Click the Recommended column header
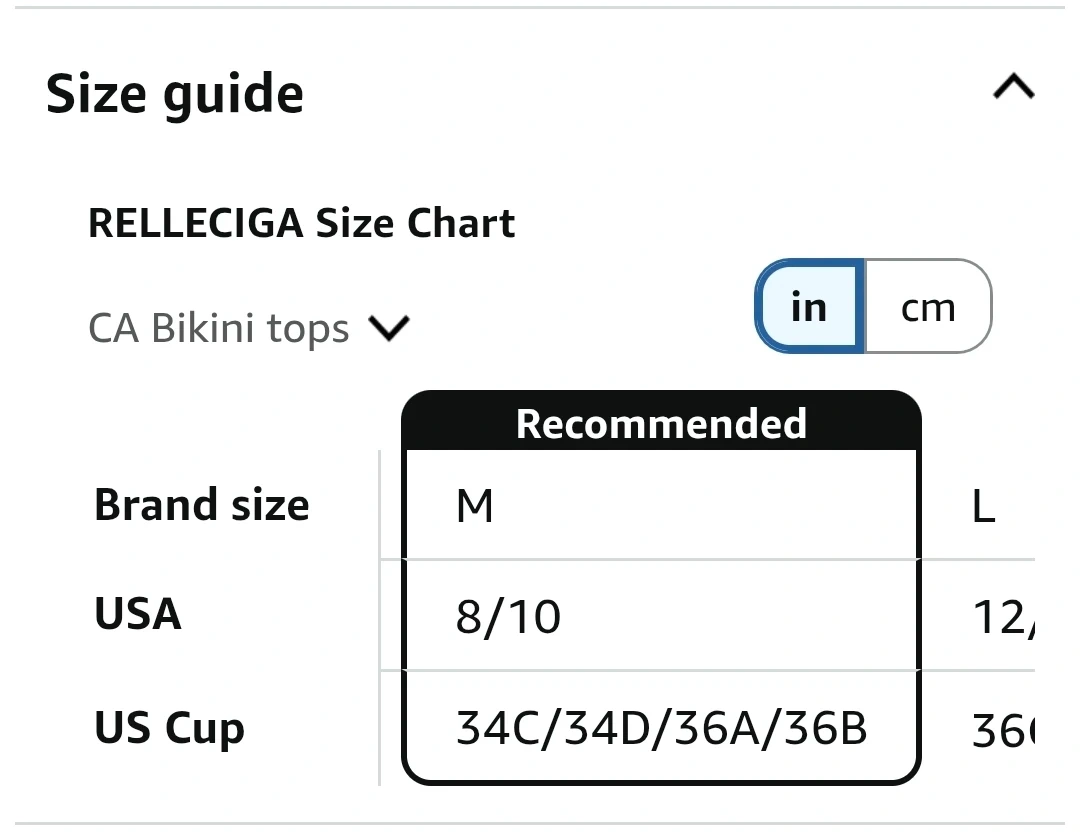This screenshot has height=838, width=1080. [x=661, y=423]
